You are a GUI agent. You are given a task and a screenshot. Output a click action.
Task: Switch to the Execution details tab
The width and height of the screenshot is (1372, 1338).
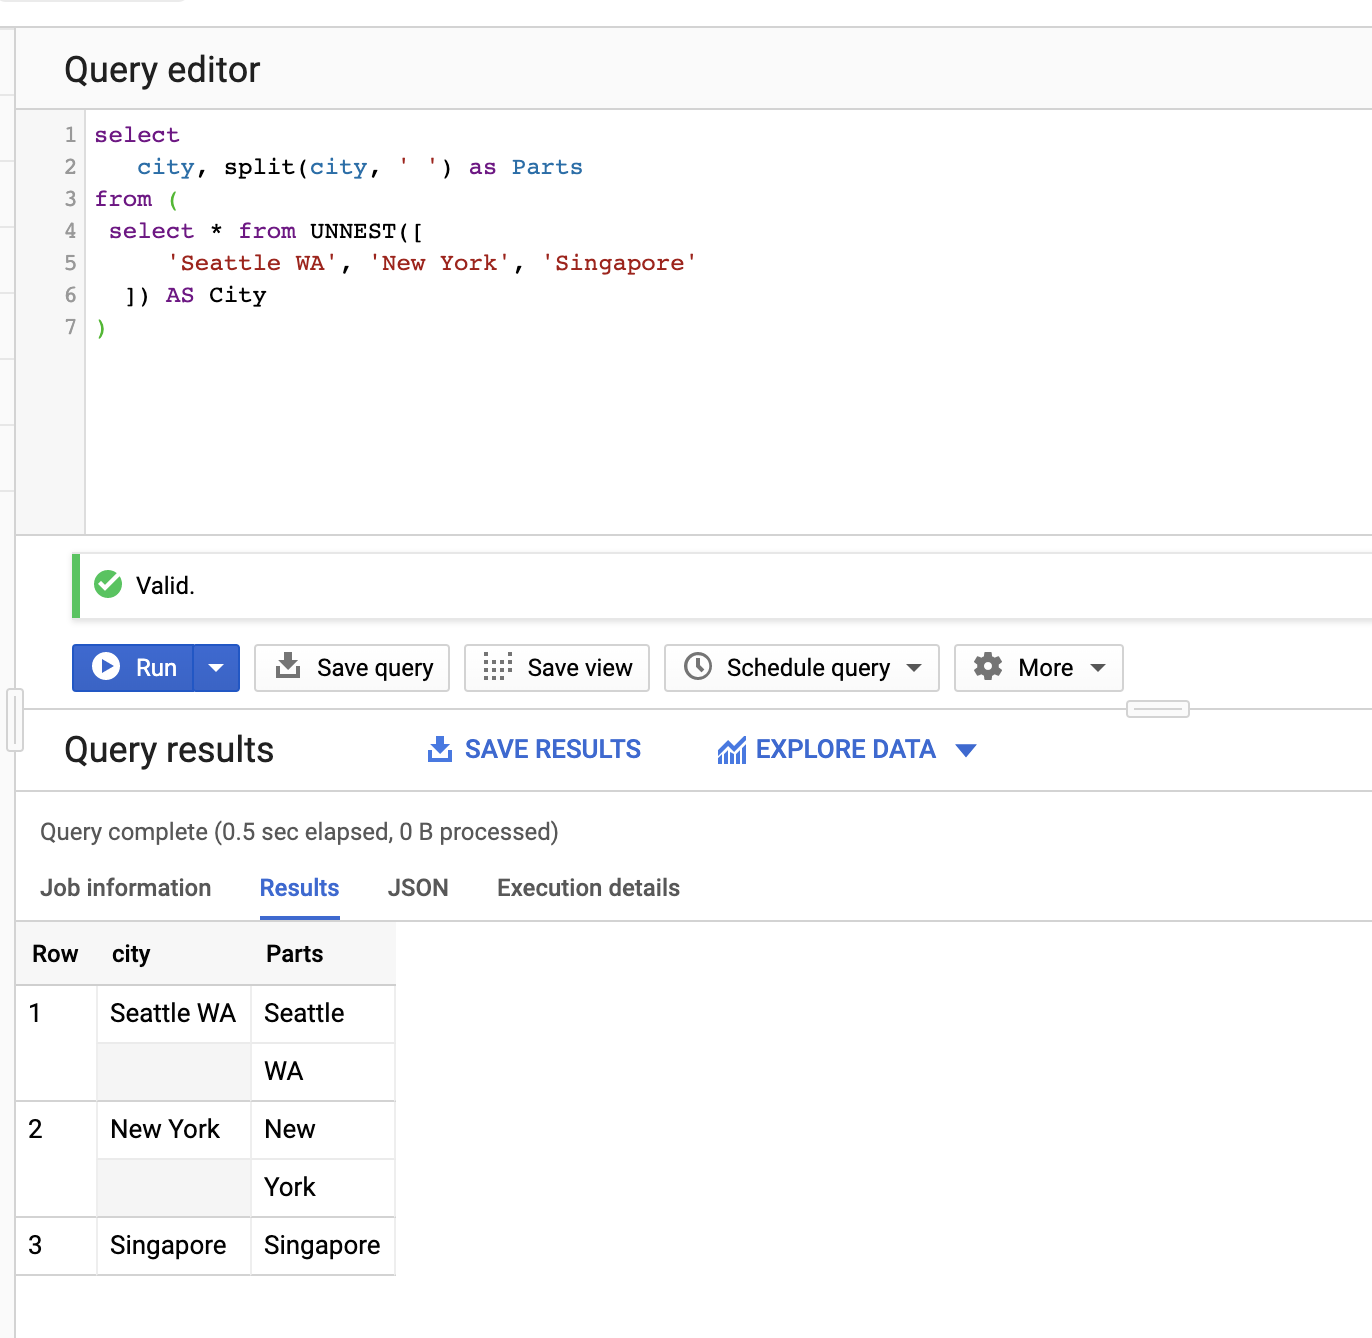click(587, 888)
